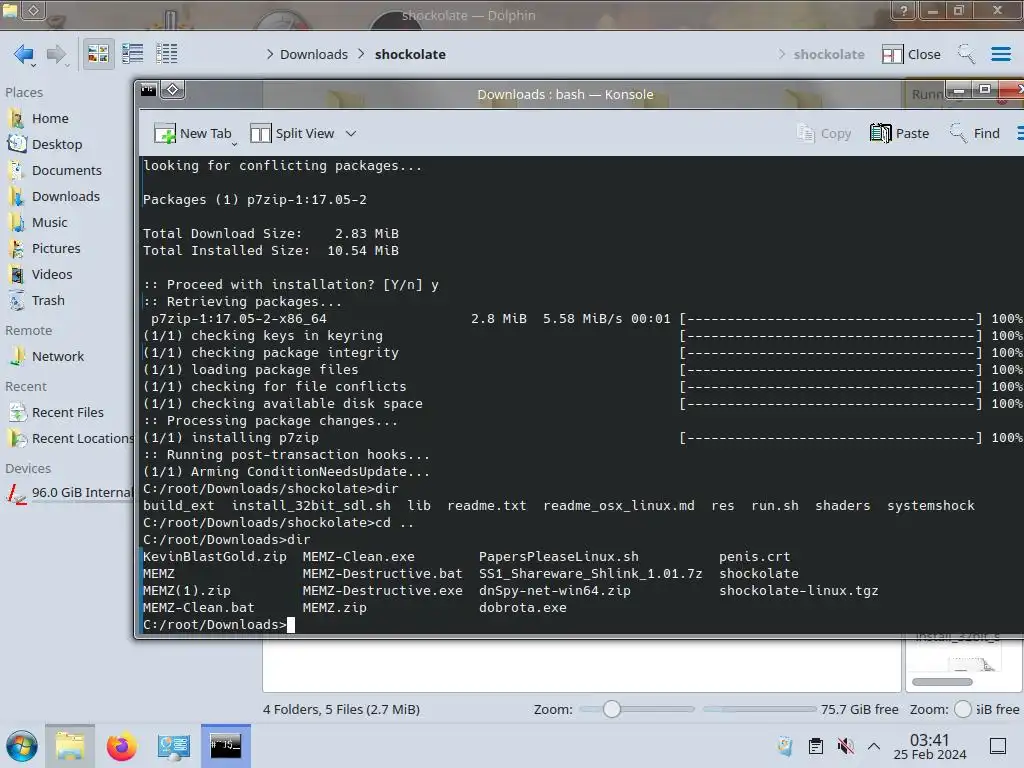Expand chevron before shockolate breadcrumb
1024x768 pixels.
coord(361,54)
